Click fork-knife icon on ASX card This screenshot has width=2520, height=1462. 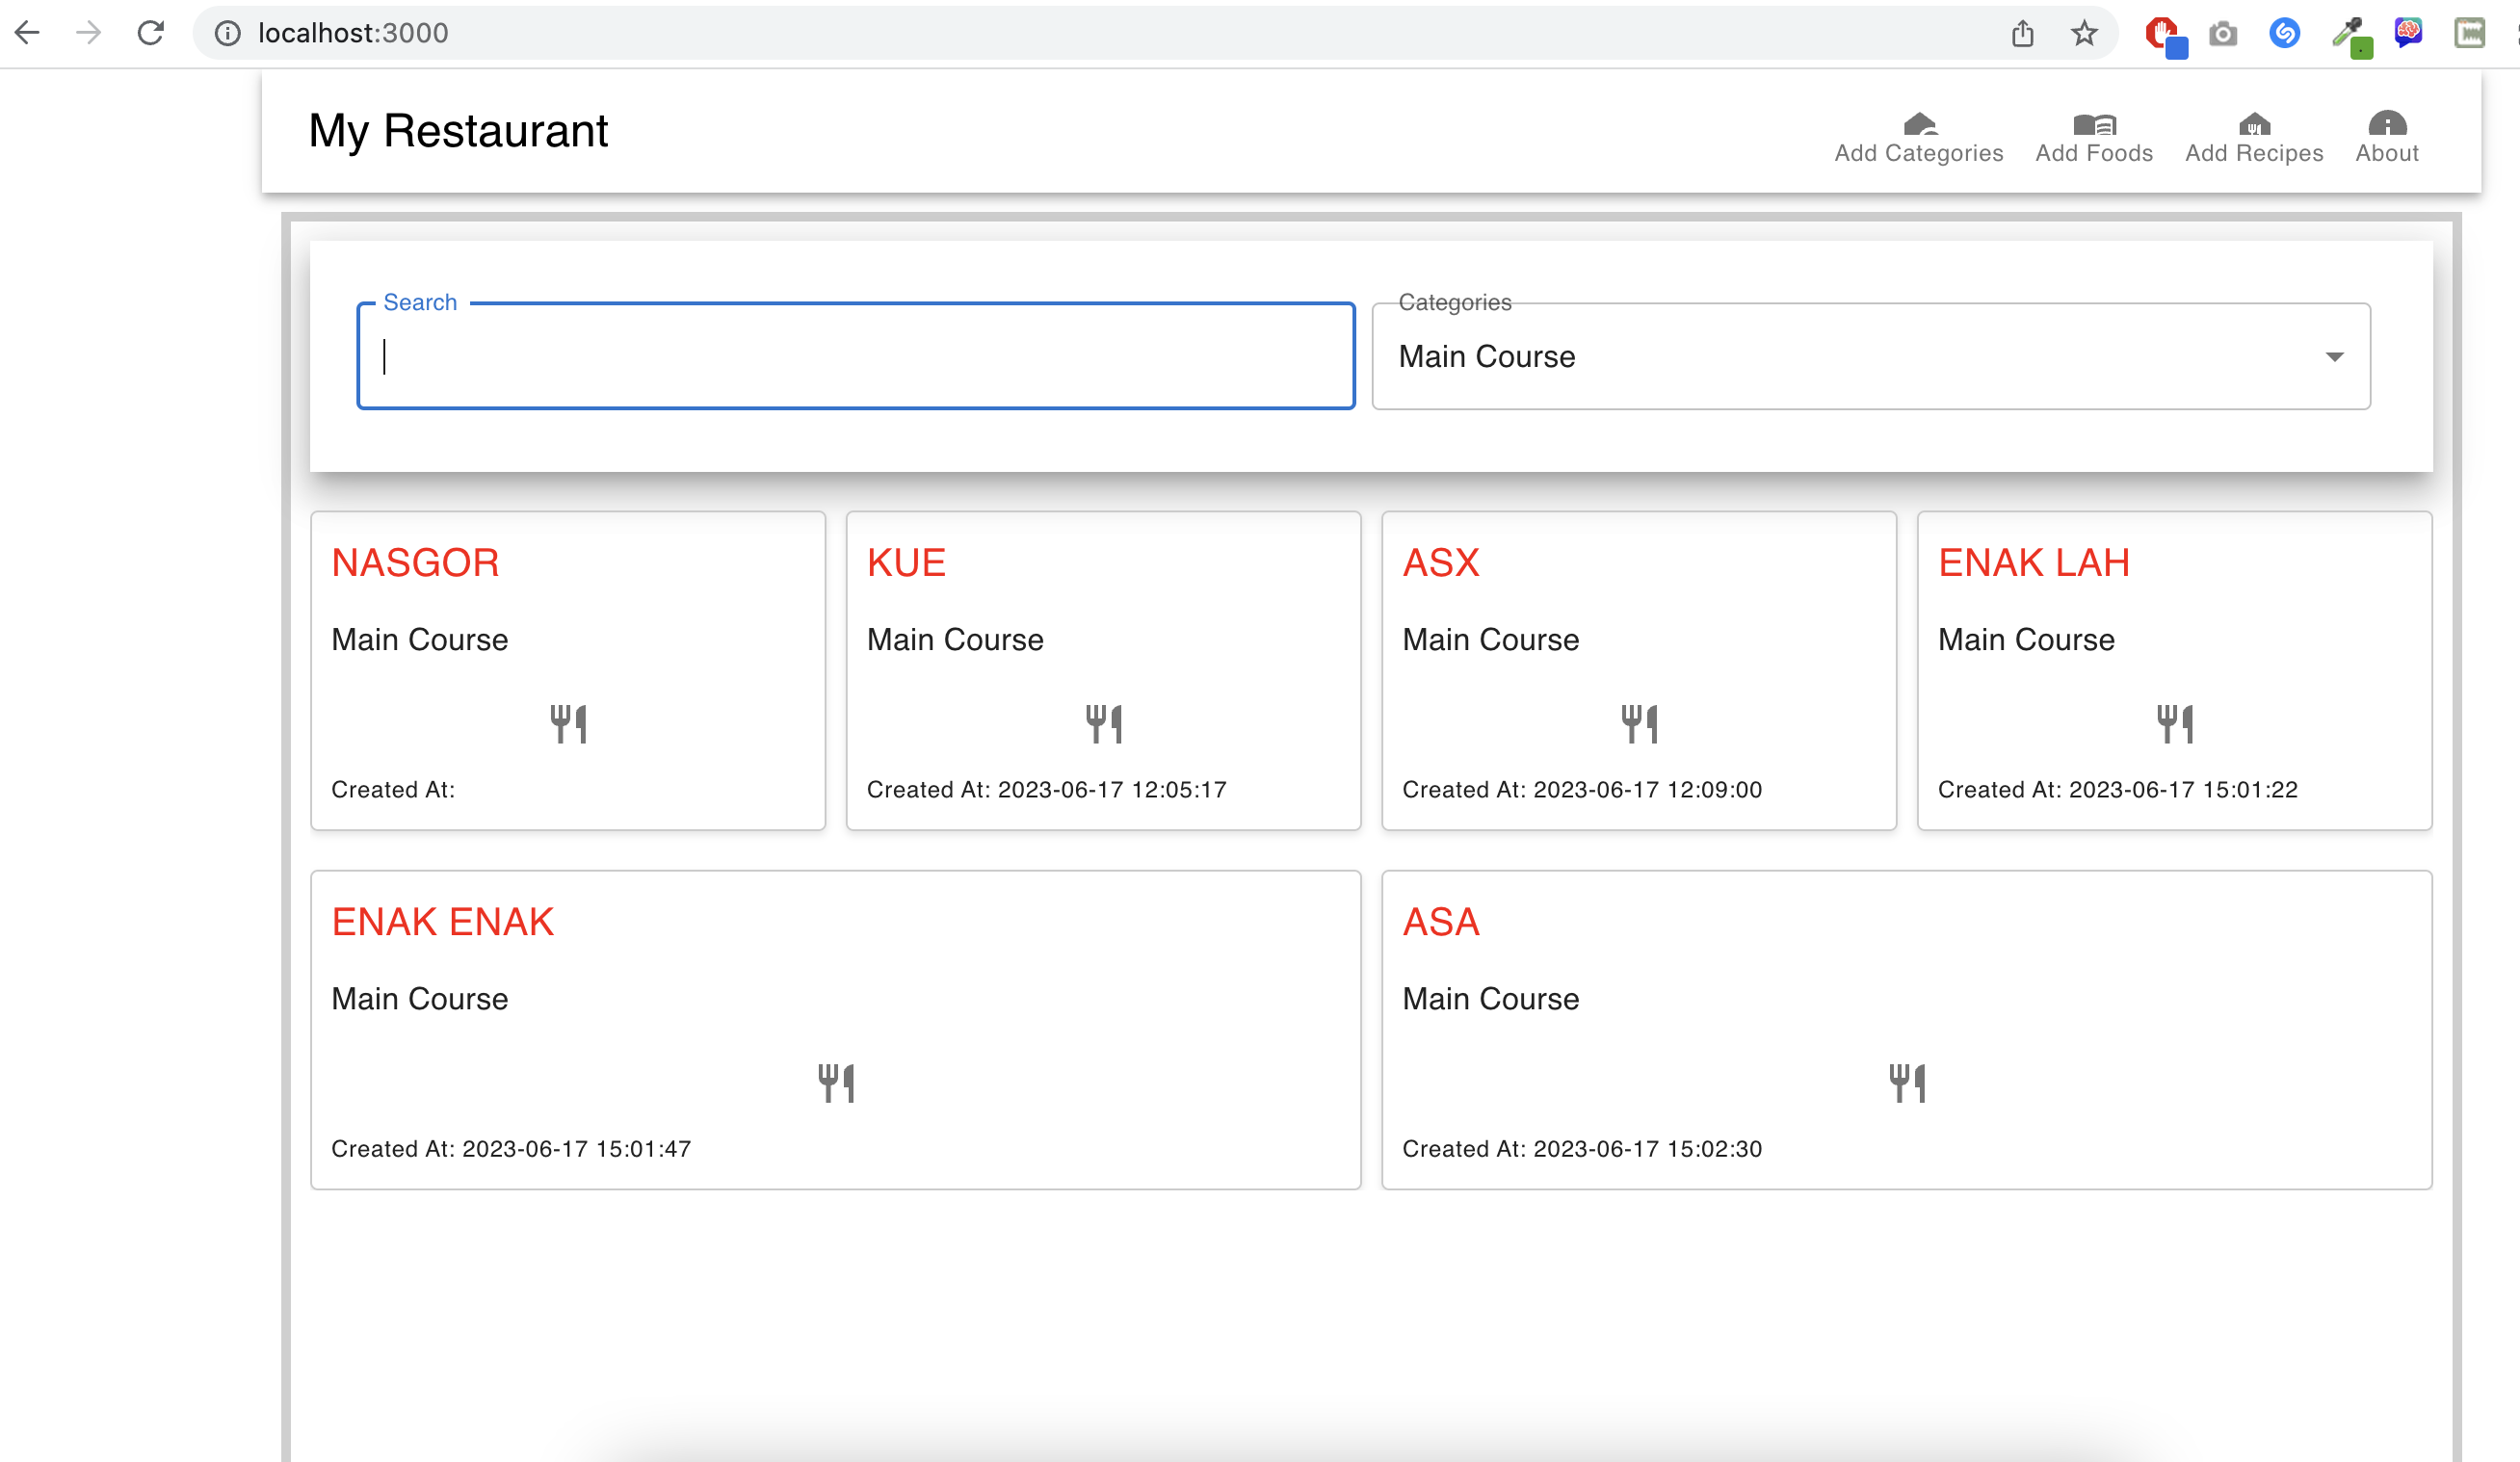pos(1639,723)
